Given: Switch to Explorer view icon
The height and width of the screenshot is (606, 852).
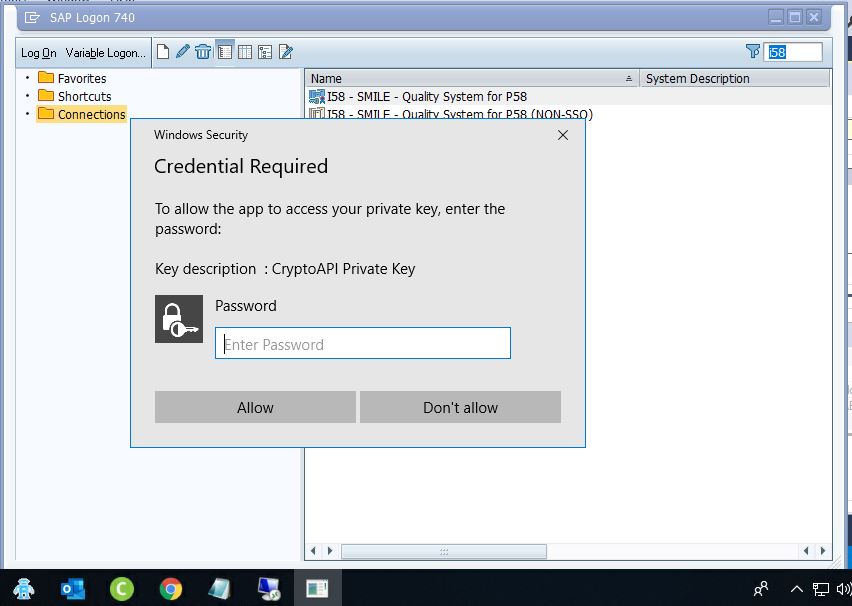Looking at the screenshot, I should 224,52.
